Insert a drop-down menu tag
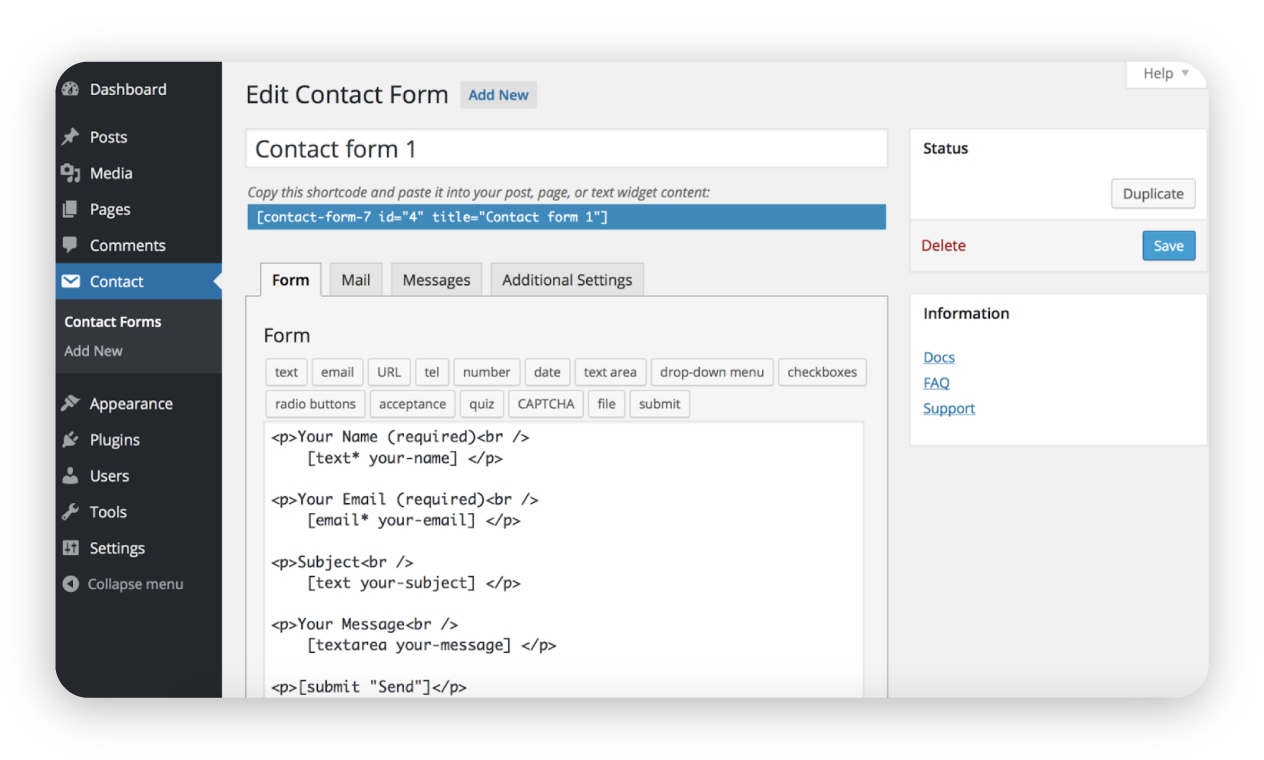Viewport: 1264px width, 760px height. (x=711, y=372)
